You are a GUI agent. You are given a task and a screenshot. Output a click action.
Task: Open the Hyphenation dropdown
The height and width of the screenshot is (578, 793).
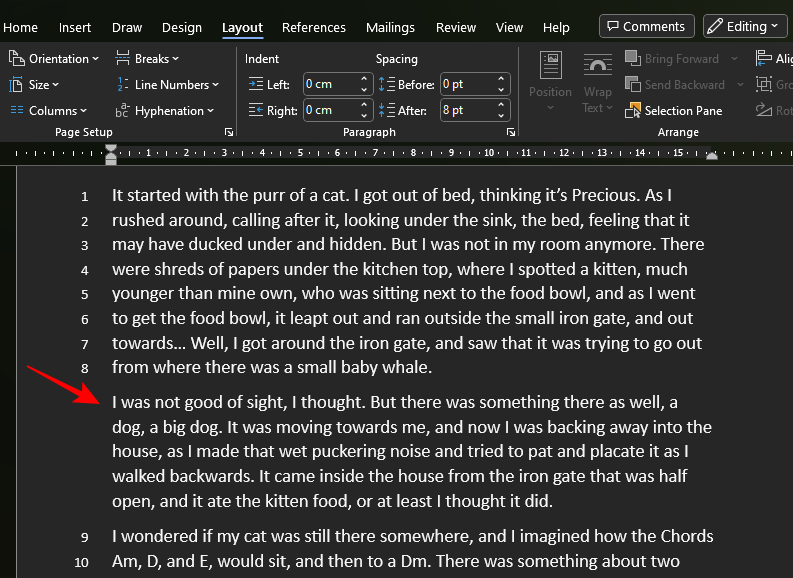[x=165, y=110]
